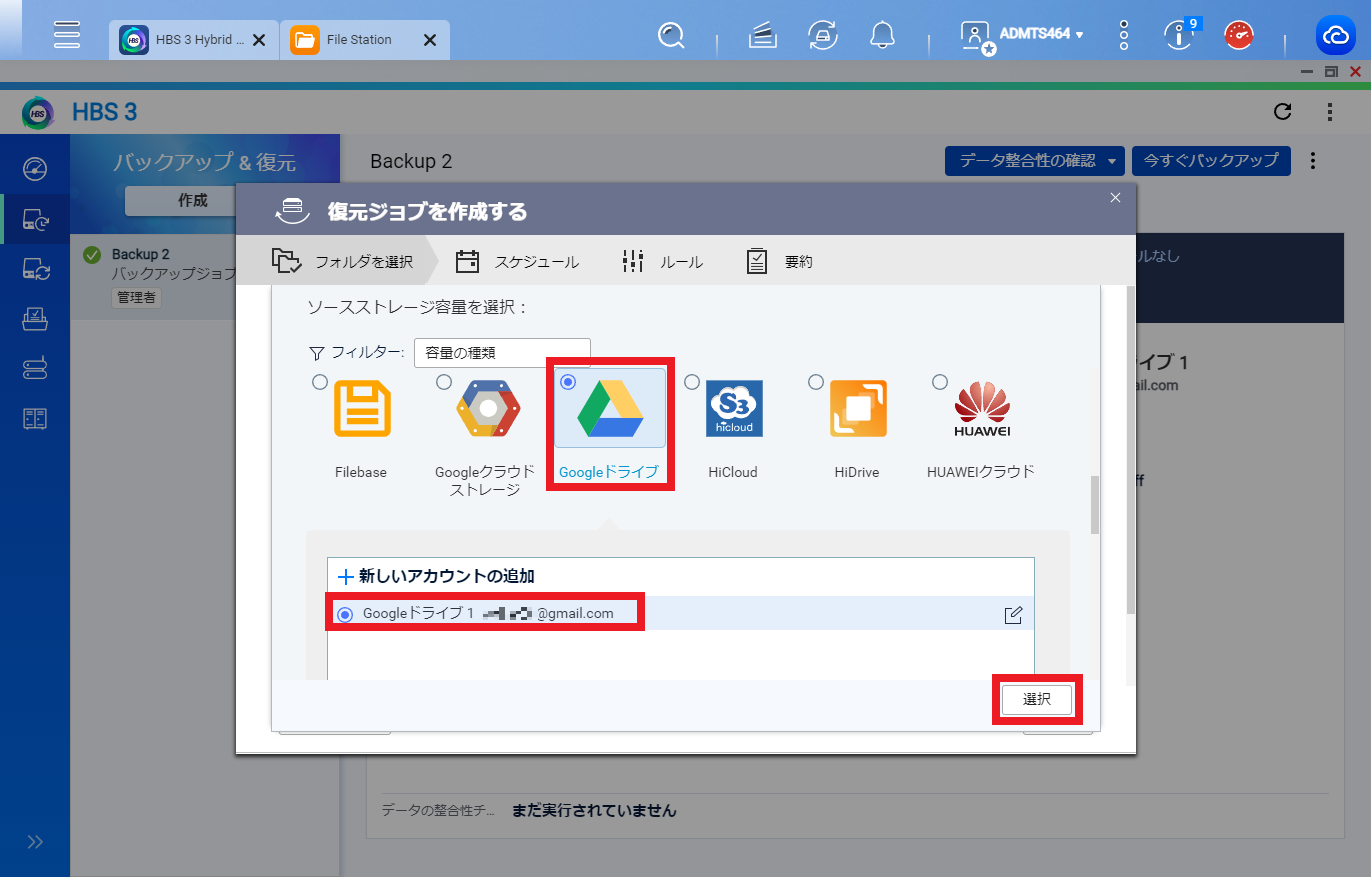Click 今すぐバックアップ button
This screenshot has width=1371, height=877.
[1211, 160]
